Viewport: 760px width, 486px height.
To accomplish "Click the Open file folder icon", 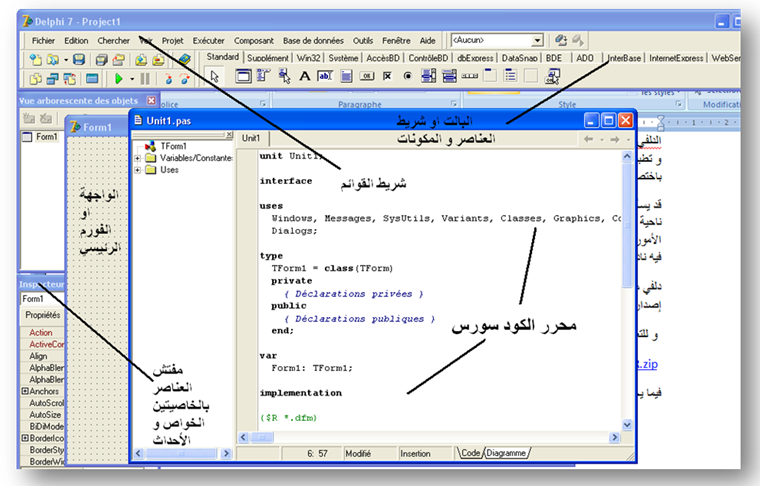I will click(52, 60).
